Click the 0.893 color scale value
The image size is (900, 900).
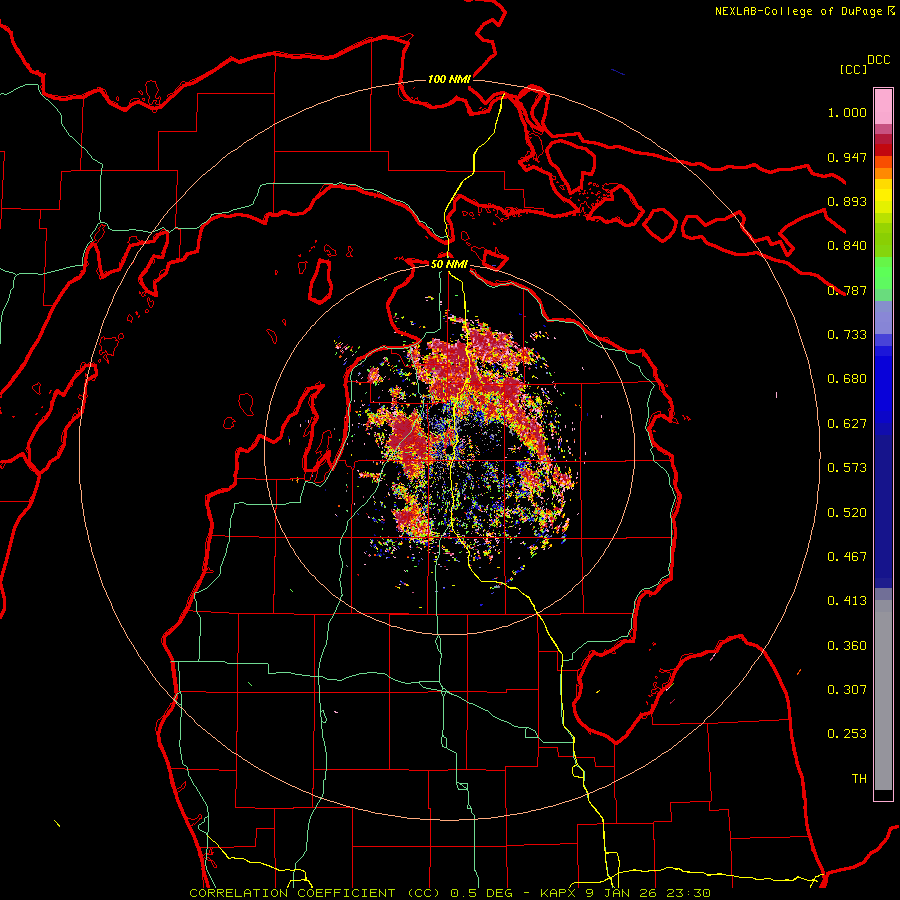(x=847, y=201)
